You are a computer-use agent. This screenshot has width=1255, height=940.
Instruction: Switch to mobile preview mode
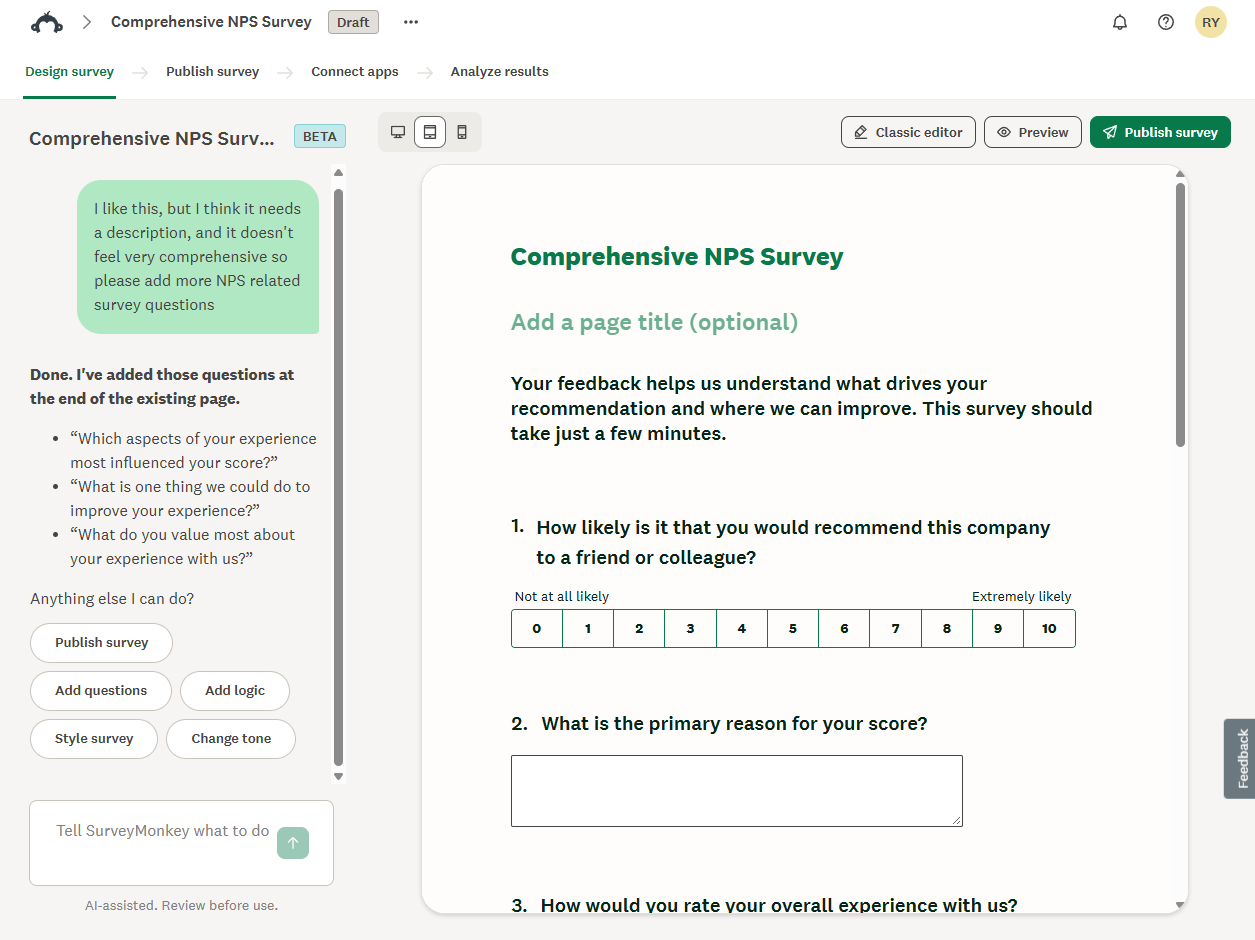[x=462, y=132]
